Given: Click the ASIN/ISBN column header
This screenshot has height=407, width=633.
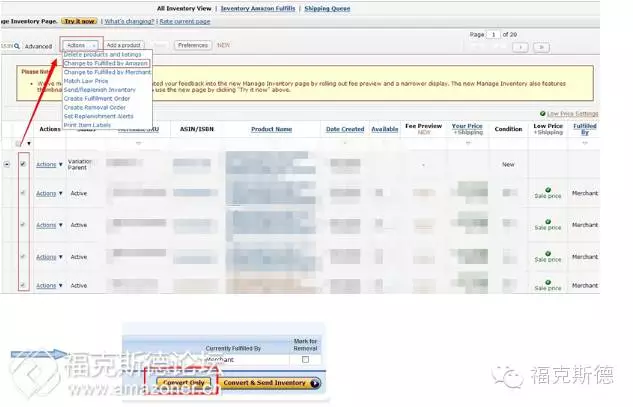Looking at the screenshot, I should [197, 129].
